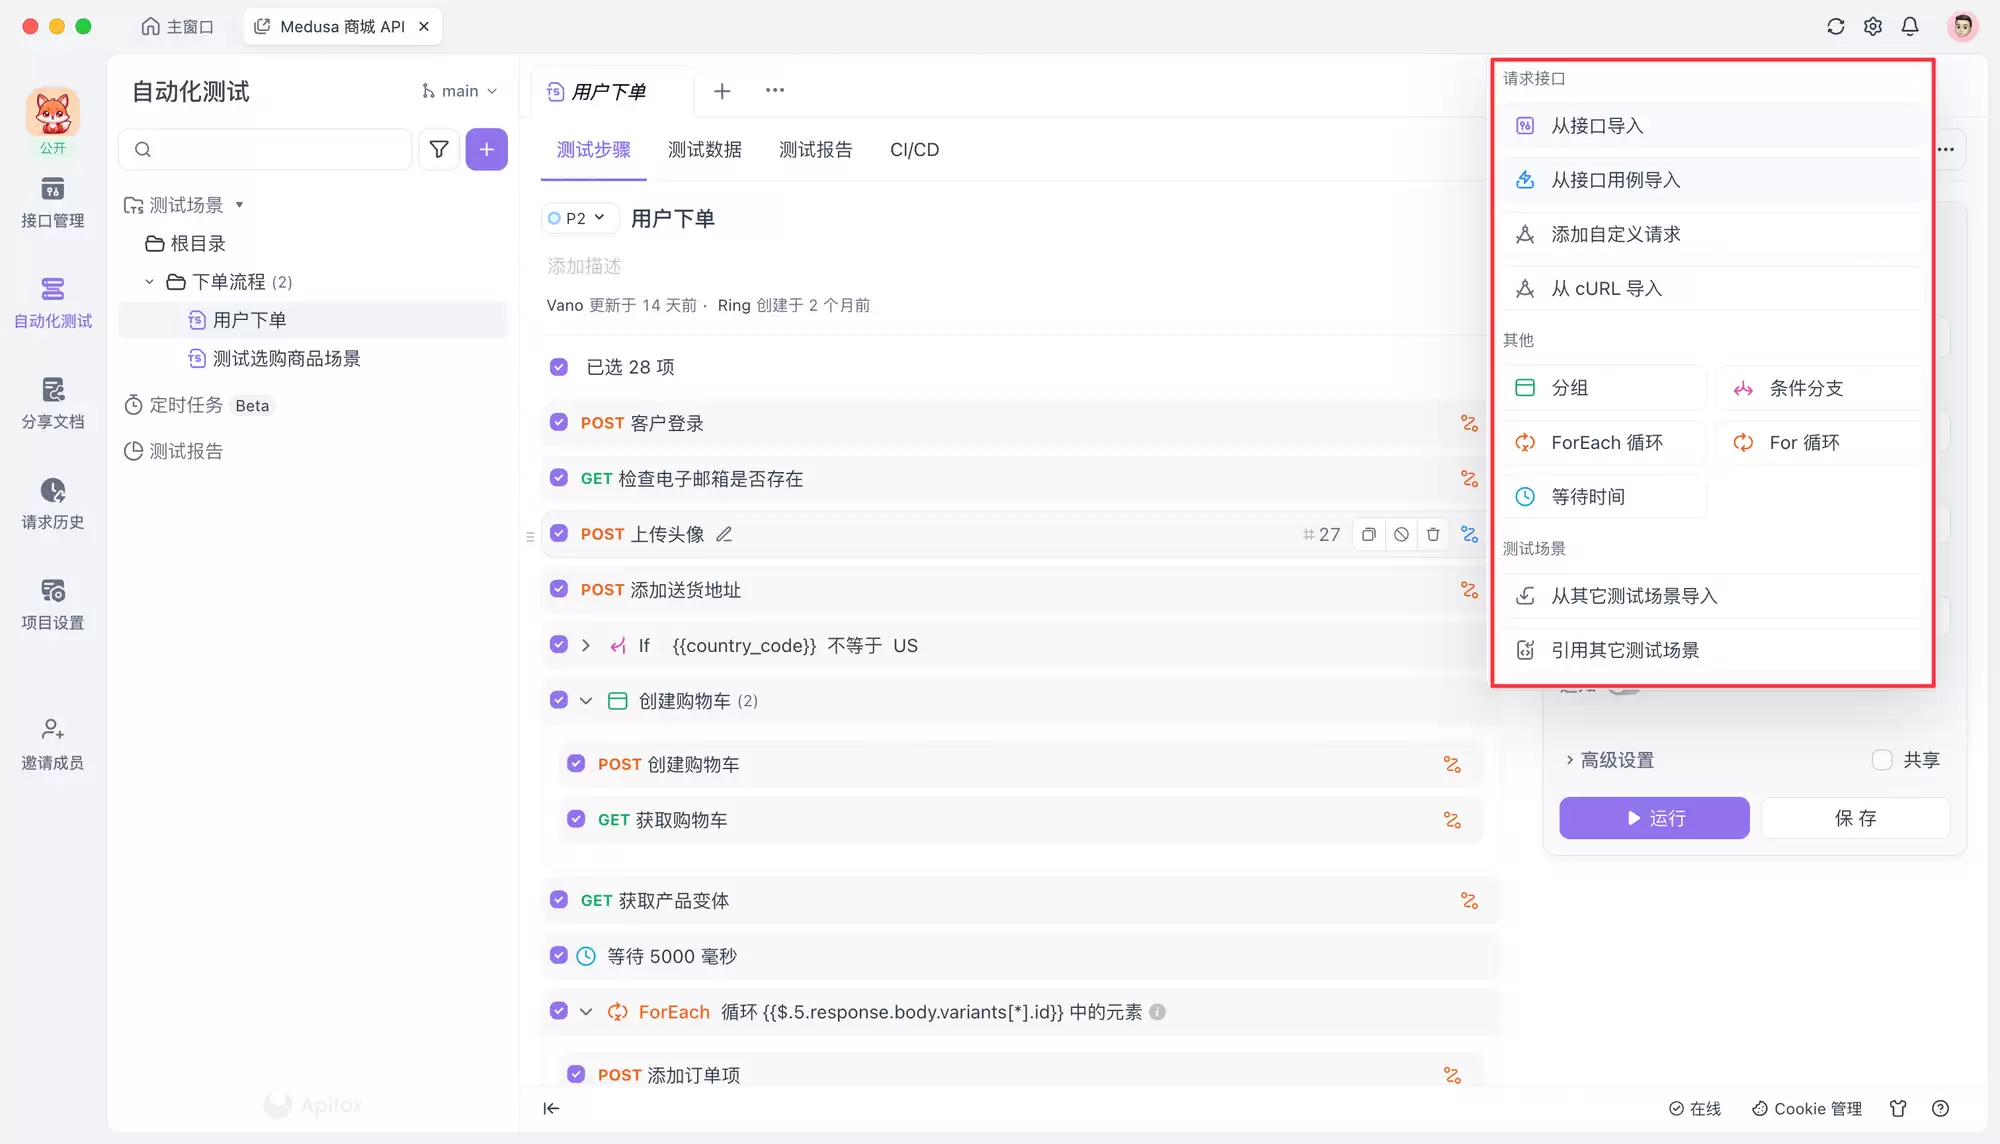Click the 保存 button
Viewport: 2000px width, 1144px height.
(x=1855, y=818)
